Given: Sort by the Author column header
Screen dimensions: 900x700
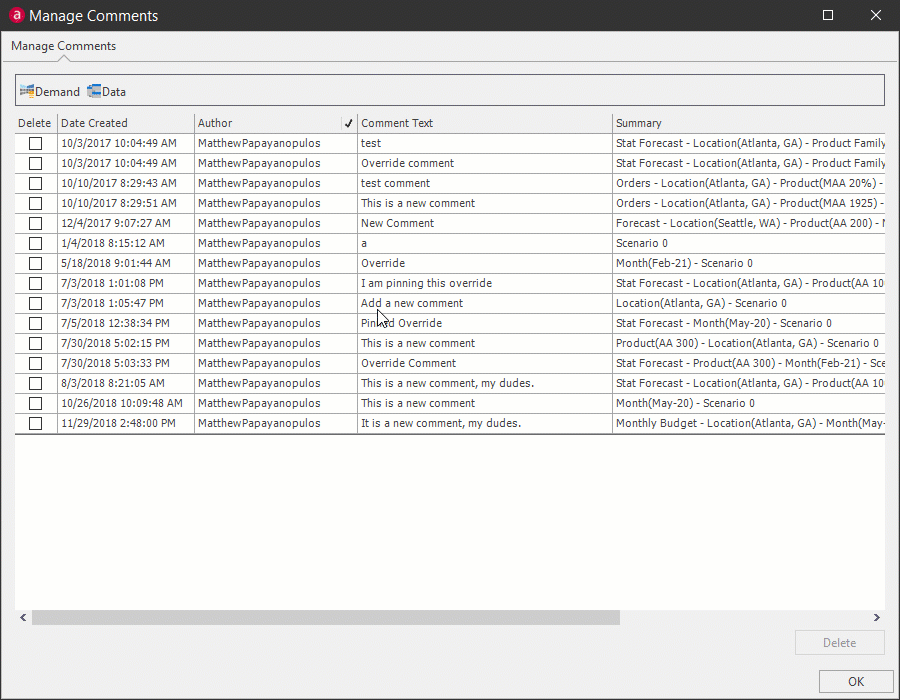Looking at the screenshot, I should tap(276, 123).
